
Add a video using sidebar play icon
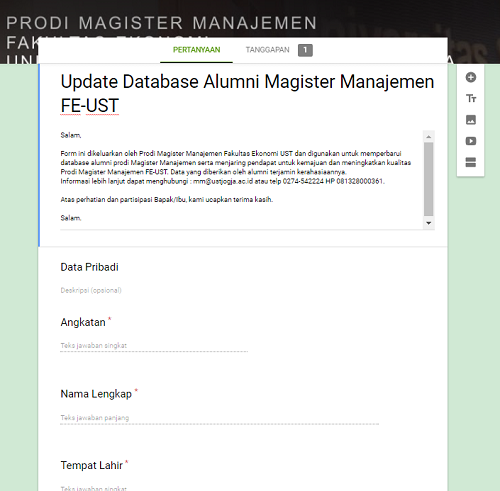[x=470, y=141]
